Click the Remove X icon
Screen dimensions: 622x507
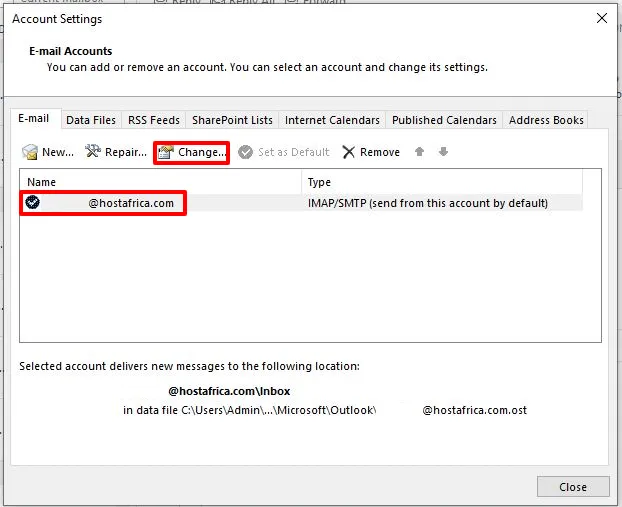coord(349,152)
